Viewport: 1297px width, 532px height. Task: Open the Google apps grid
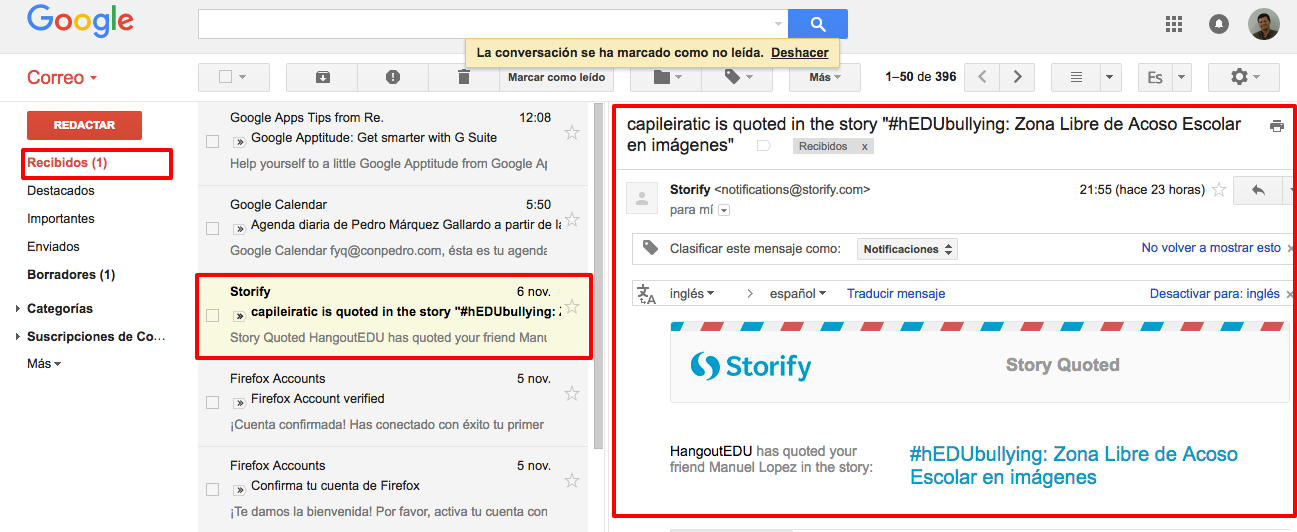coord(1174,24)
